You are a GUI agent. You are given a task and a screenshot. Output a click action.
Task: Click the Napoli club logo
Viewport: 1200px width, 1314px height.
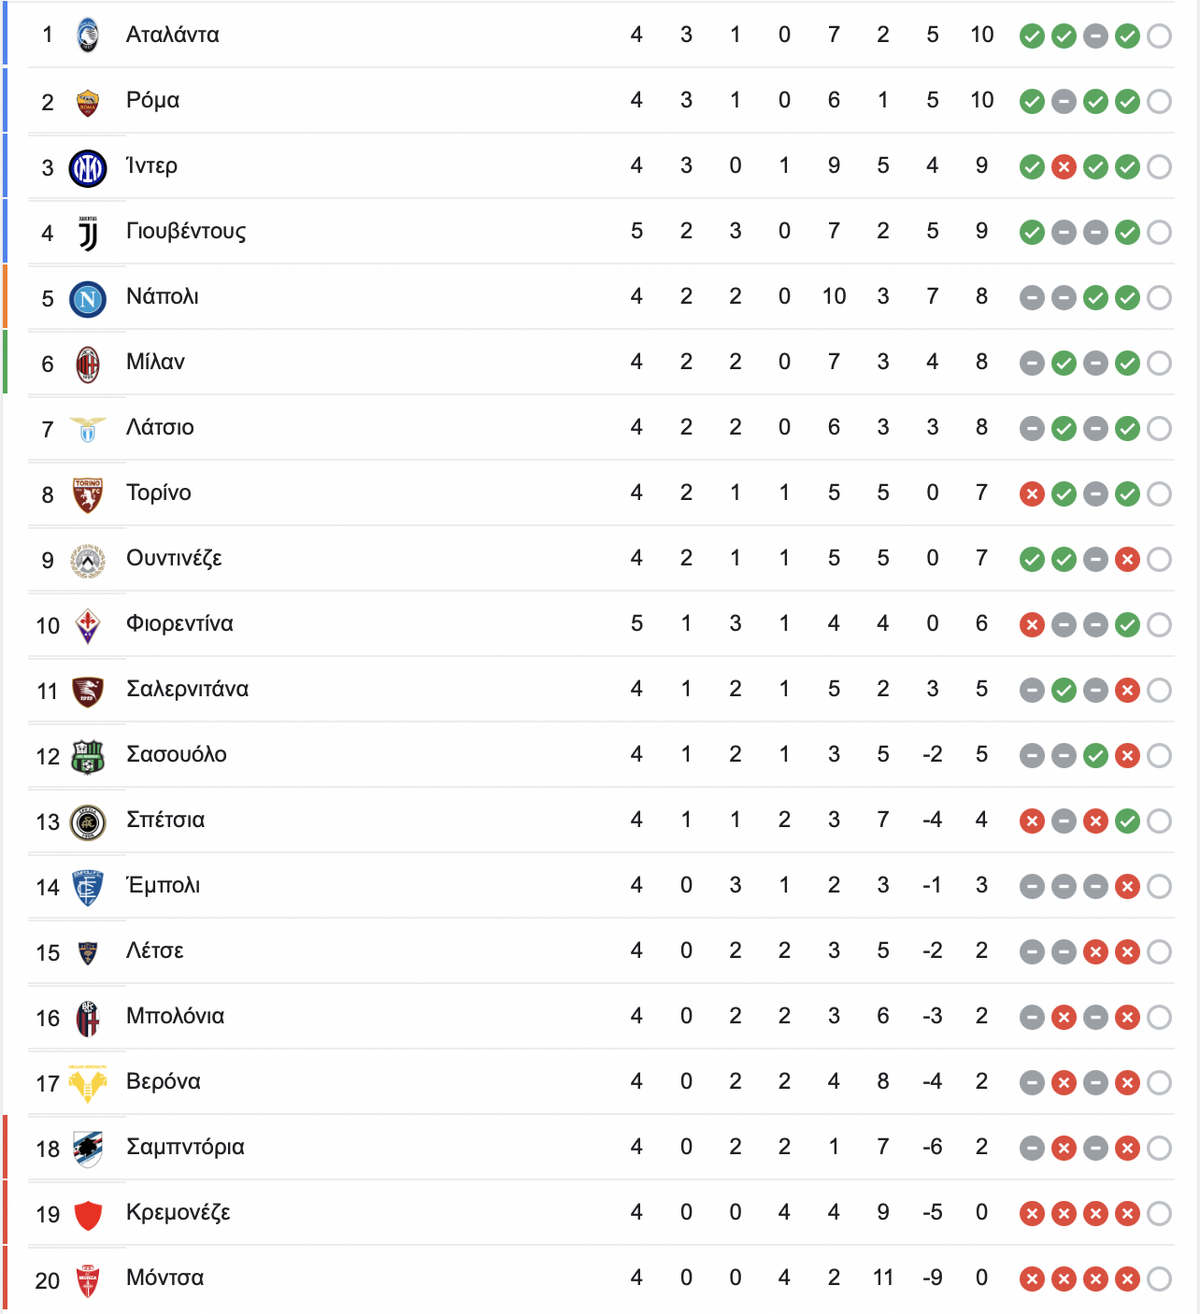point(88,298)
